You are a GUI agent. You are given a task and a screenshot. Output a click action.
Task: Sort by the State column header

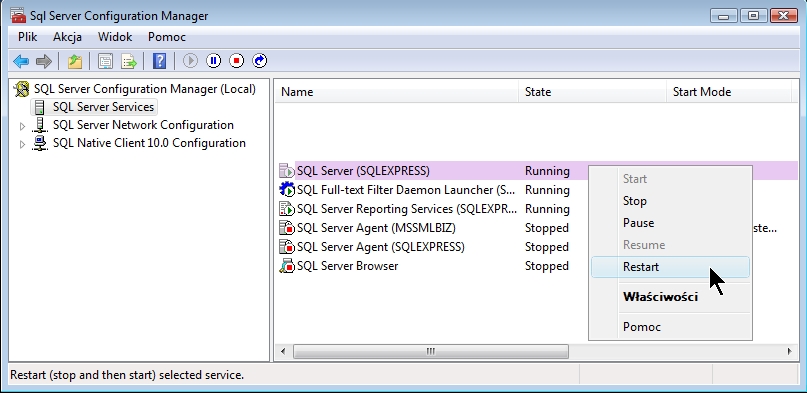[x=592, y=92]
